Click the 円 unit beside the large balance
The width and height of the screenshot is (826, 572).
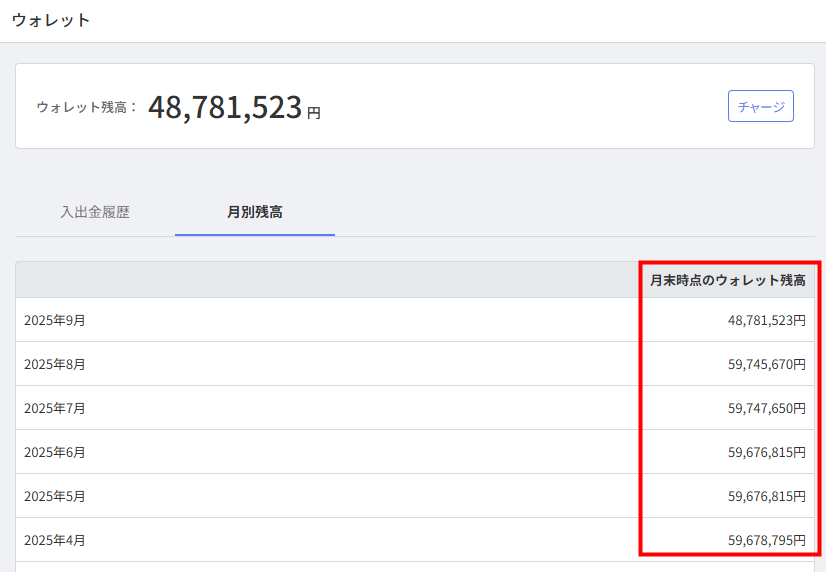314,113
